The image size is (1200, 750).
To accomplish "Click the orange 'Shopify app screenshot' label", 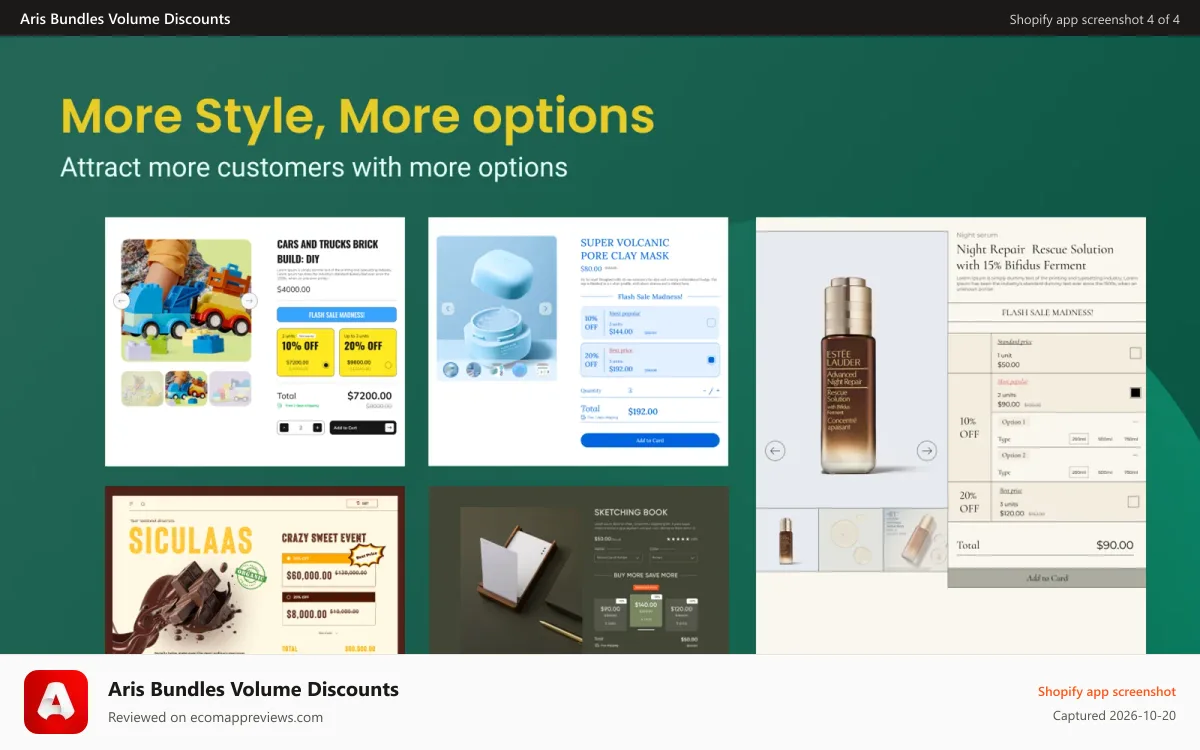I will [1107, 691].
